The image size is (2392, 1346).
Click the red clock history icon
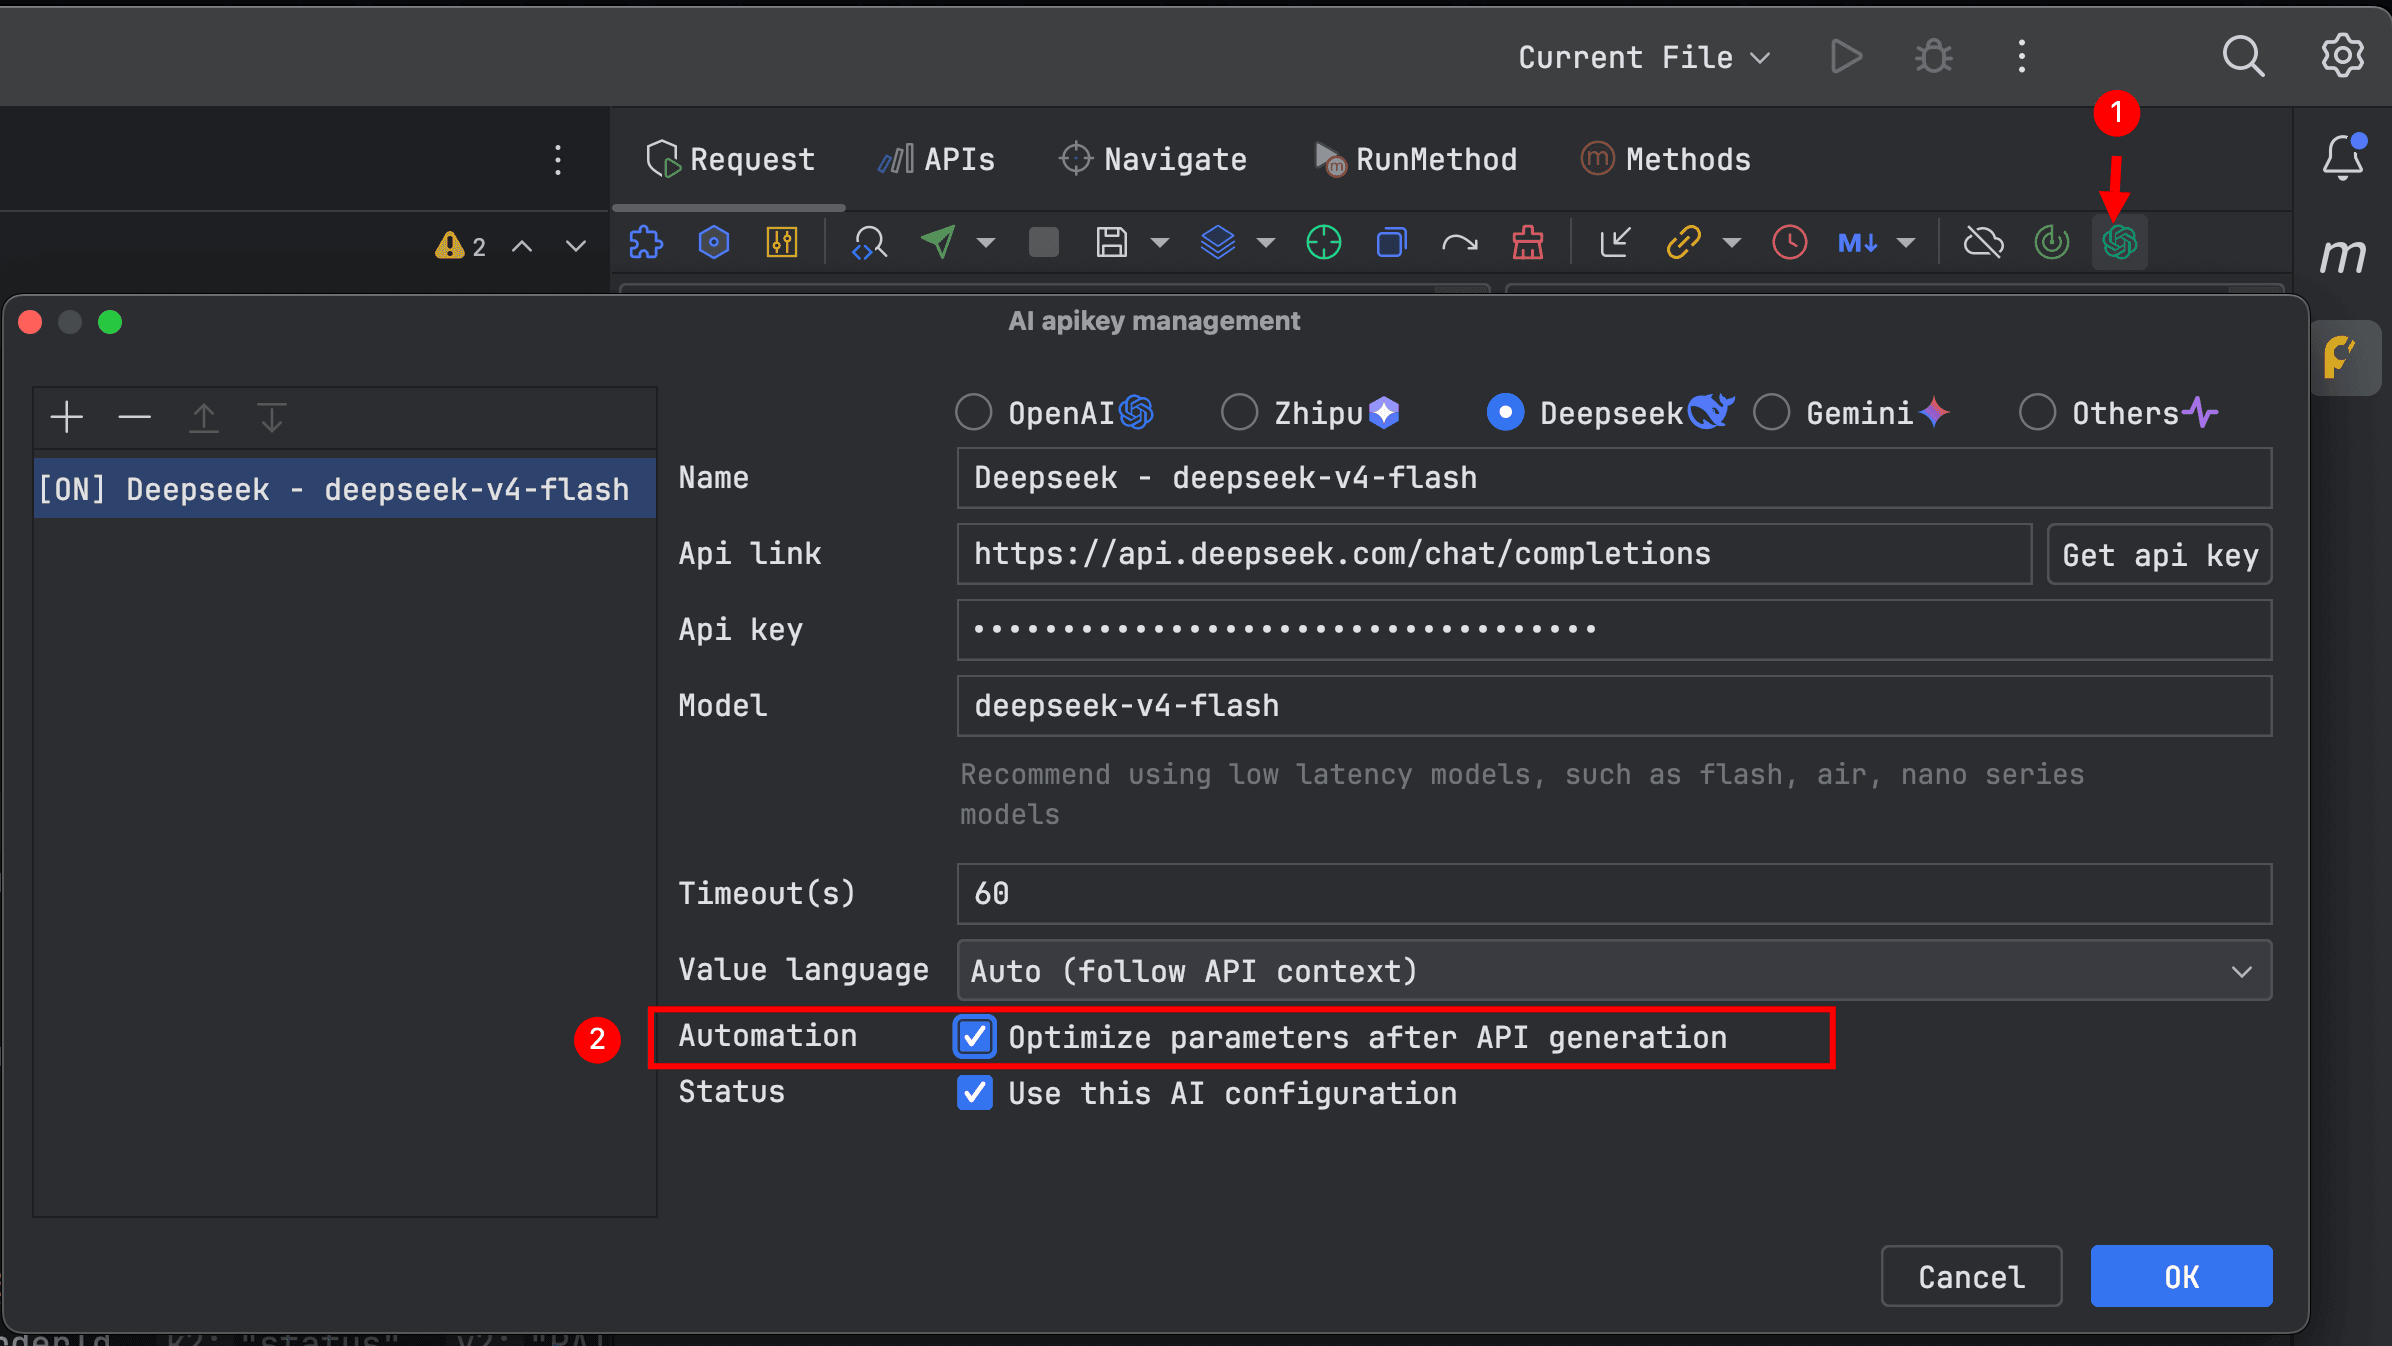1789,242
